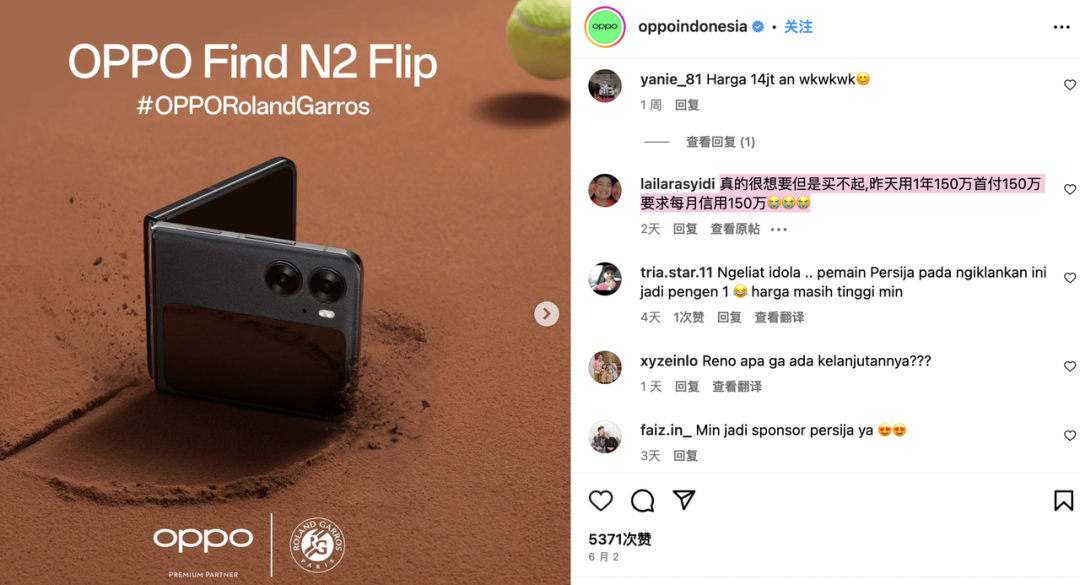The image size is (1080, 585).
Task: View the 5371 likes list
Action: [620, 539]
